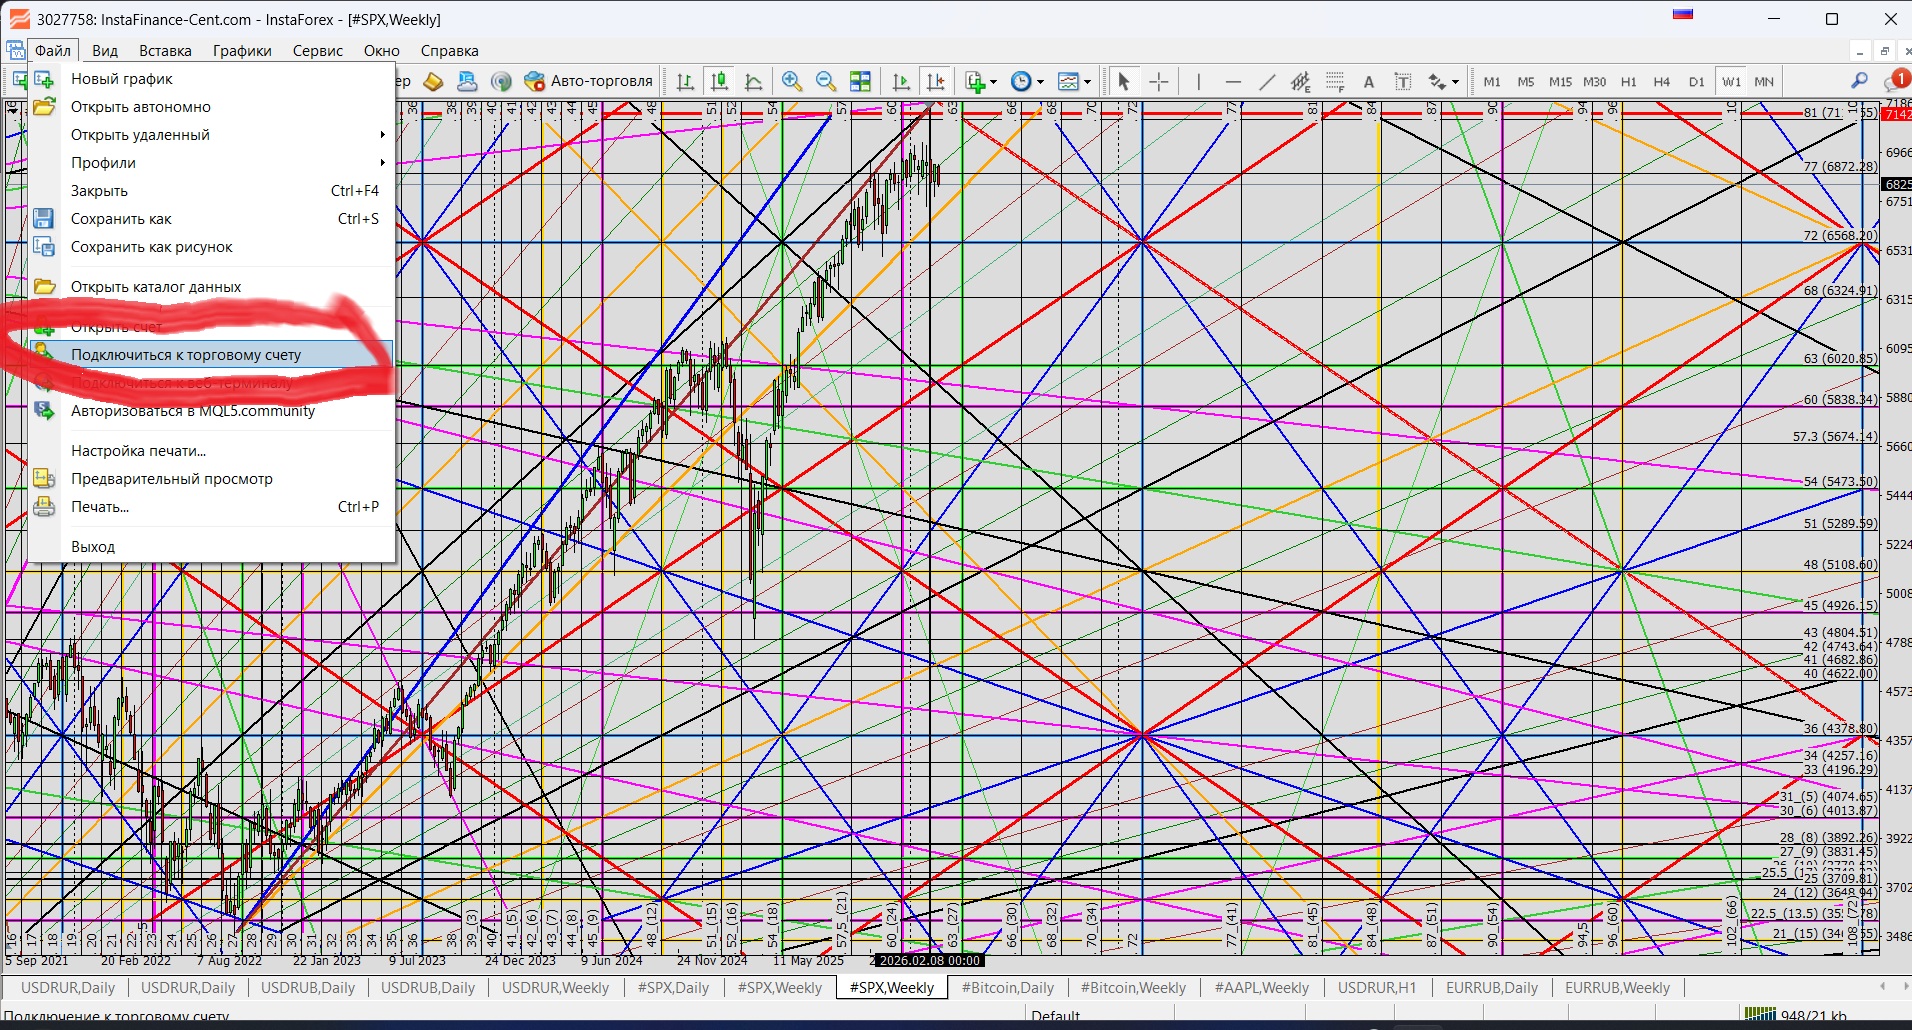Choose Подключиться к торговому счету
The width and height of the screenshot is (1912, 1030).
click(x=186, y=355)
